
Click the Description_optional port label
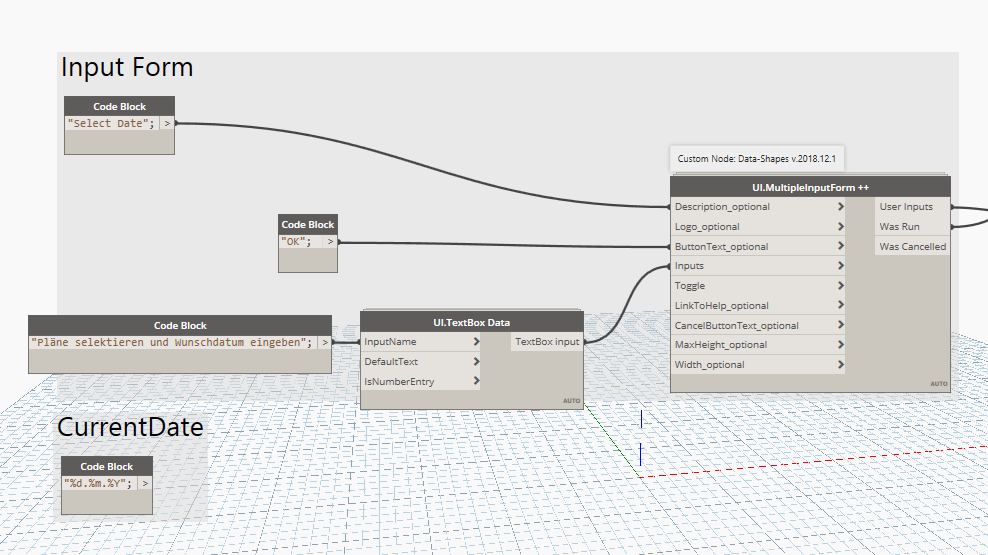point(722,207)
